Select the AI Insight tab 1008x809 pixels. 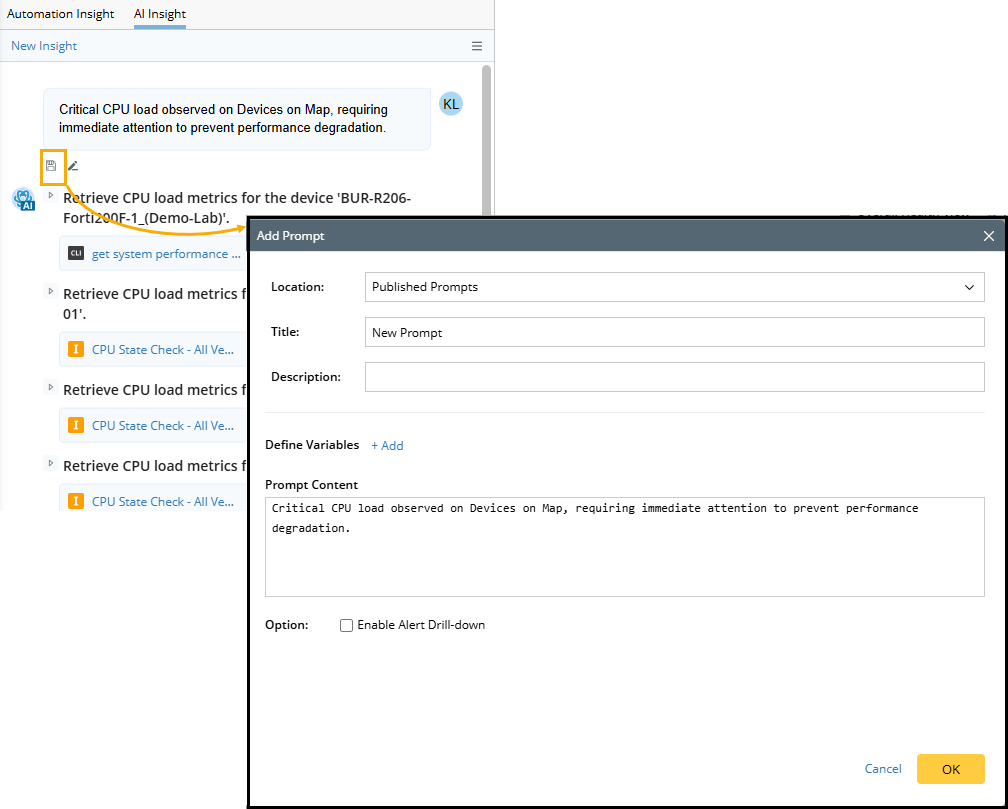[160, 15]
